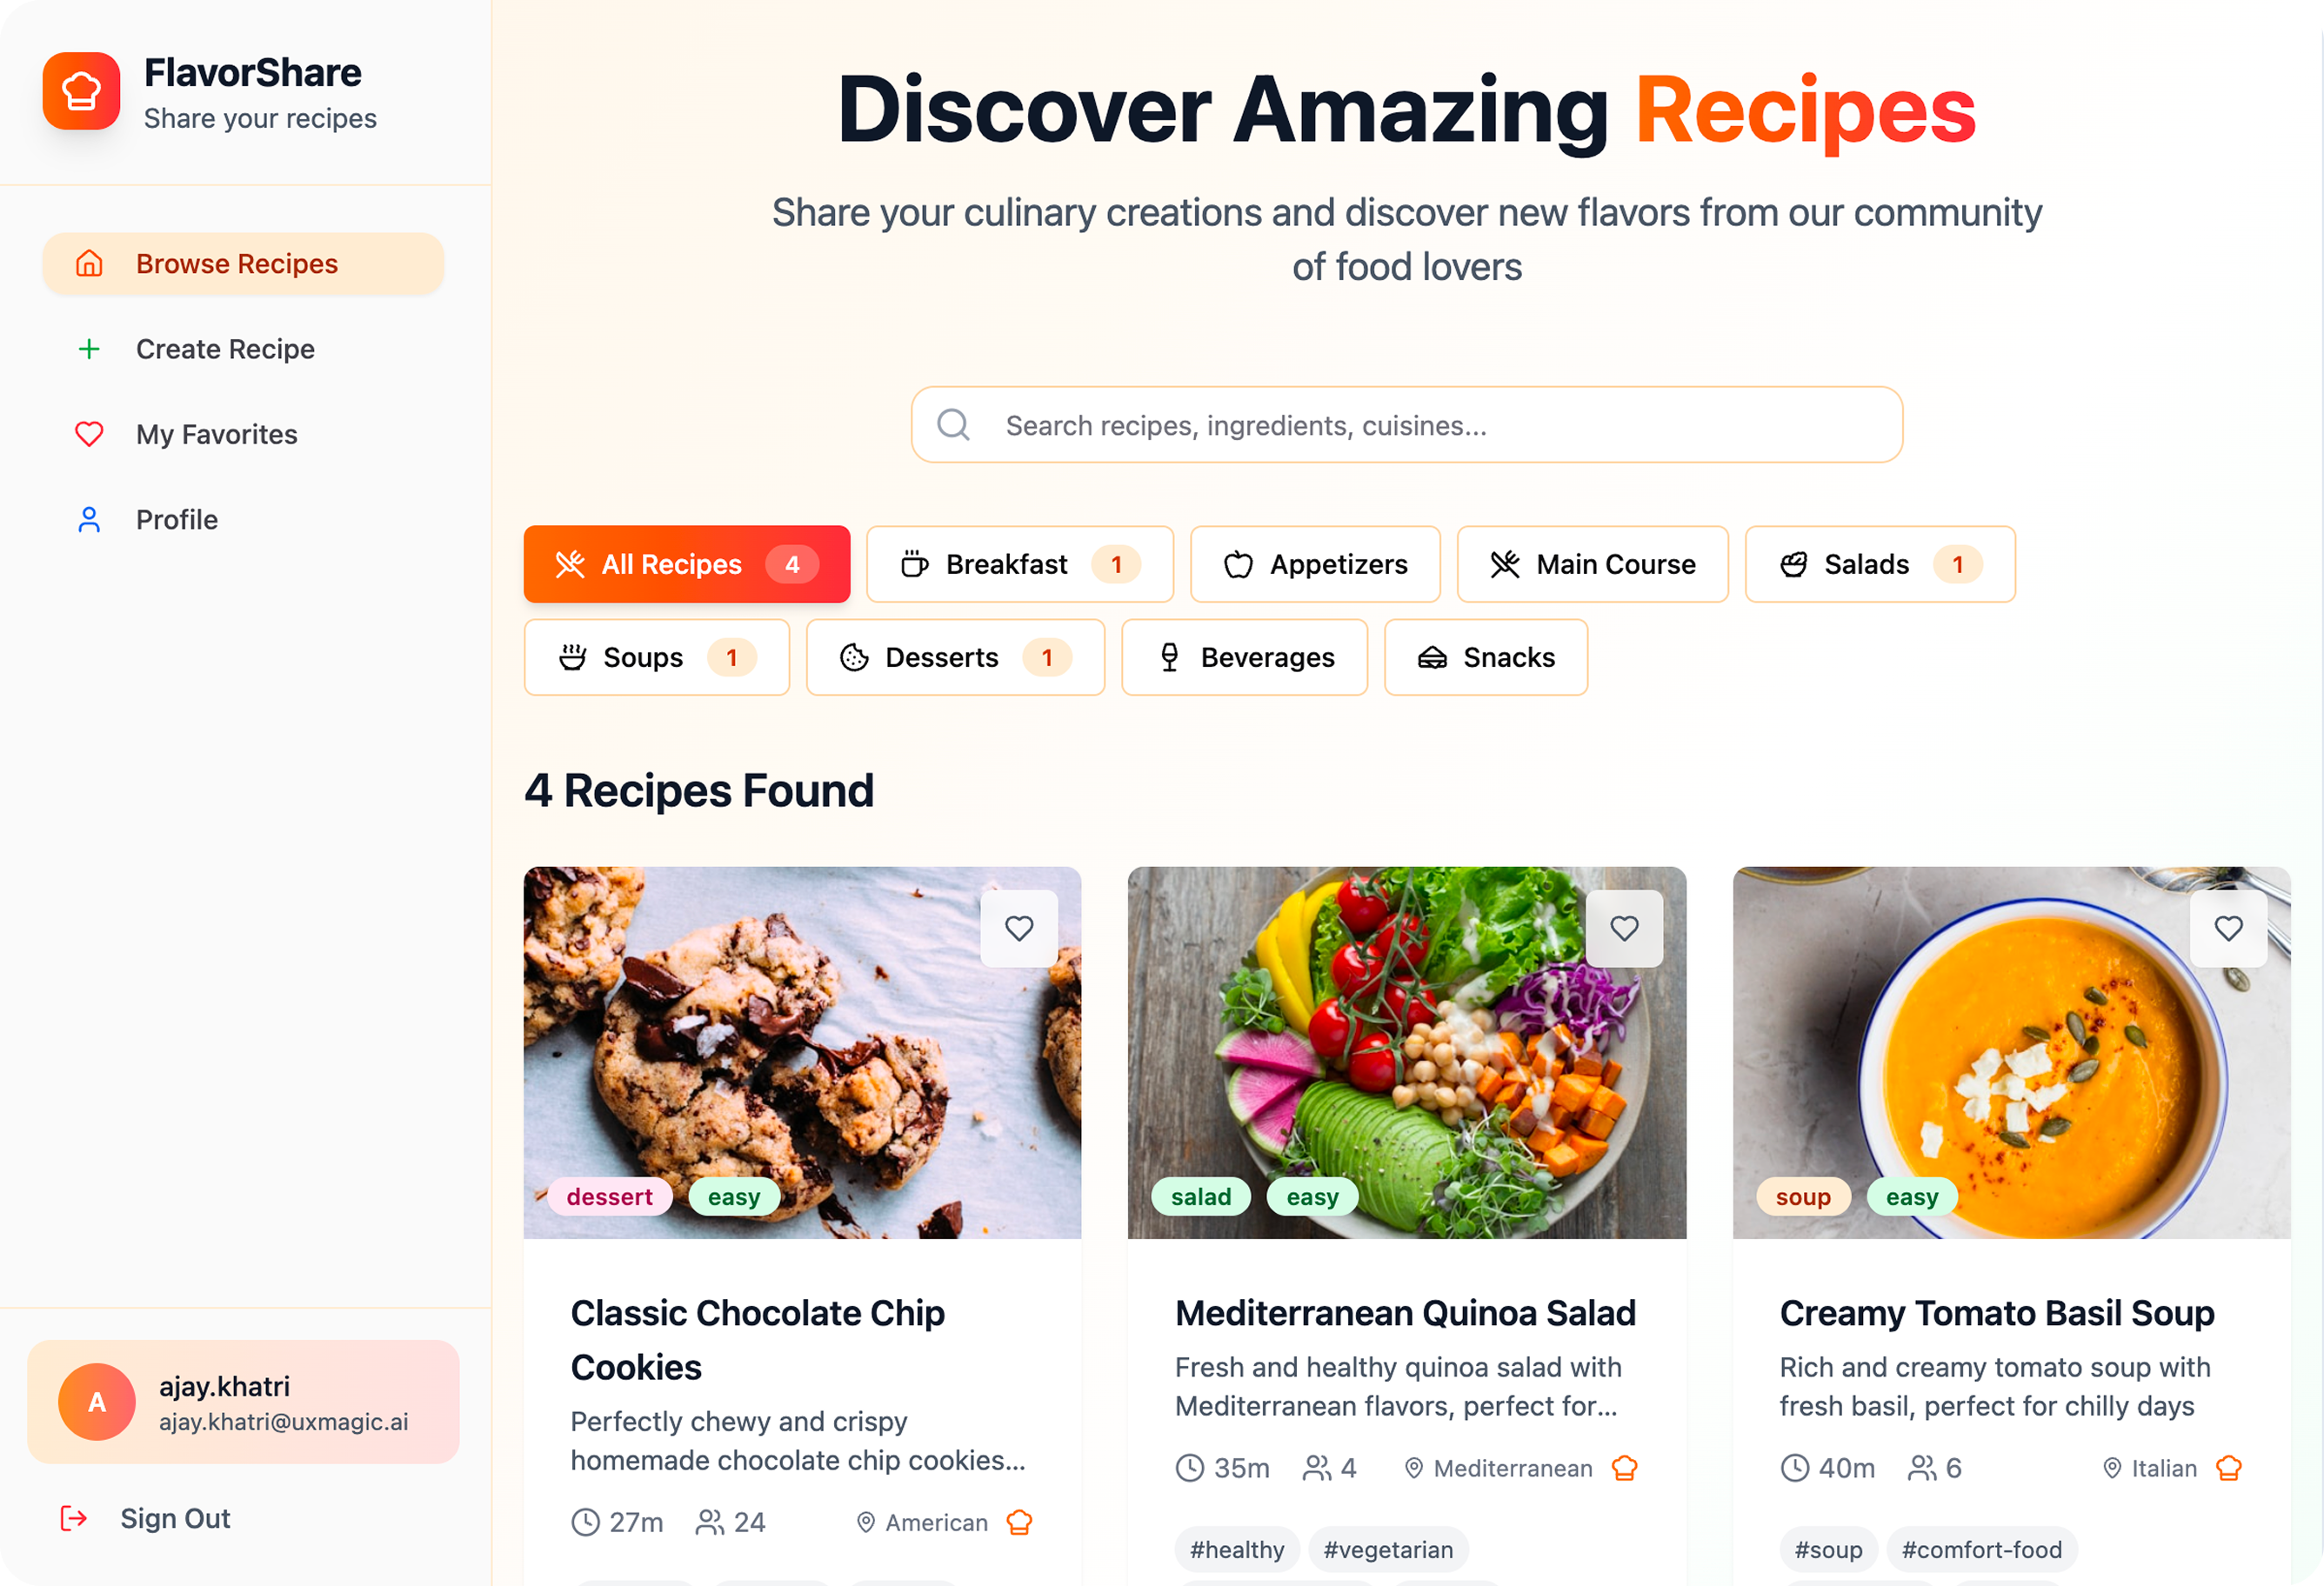
Task: Open the Creamy Tomato Basil Soup title
Action: pos(1996,1313)
